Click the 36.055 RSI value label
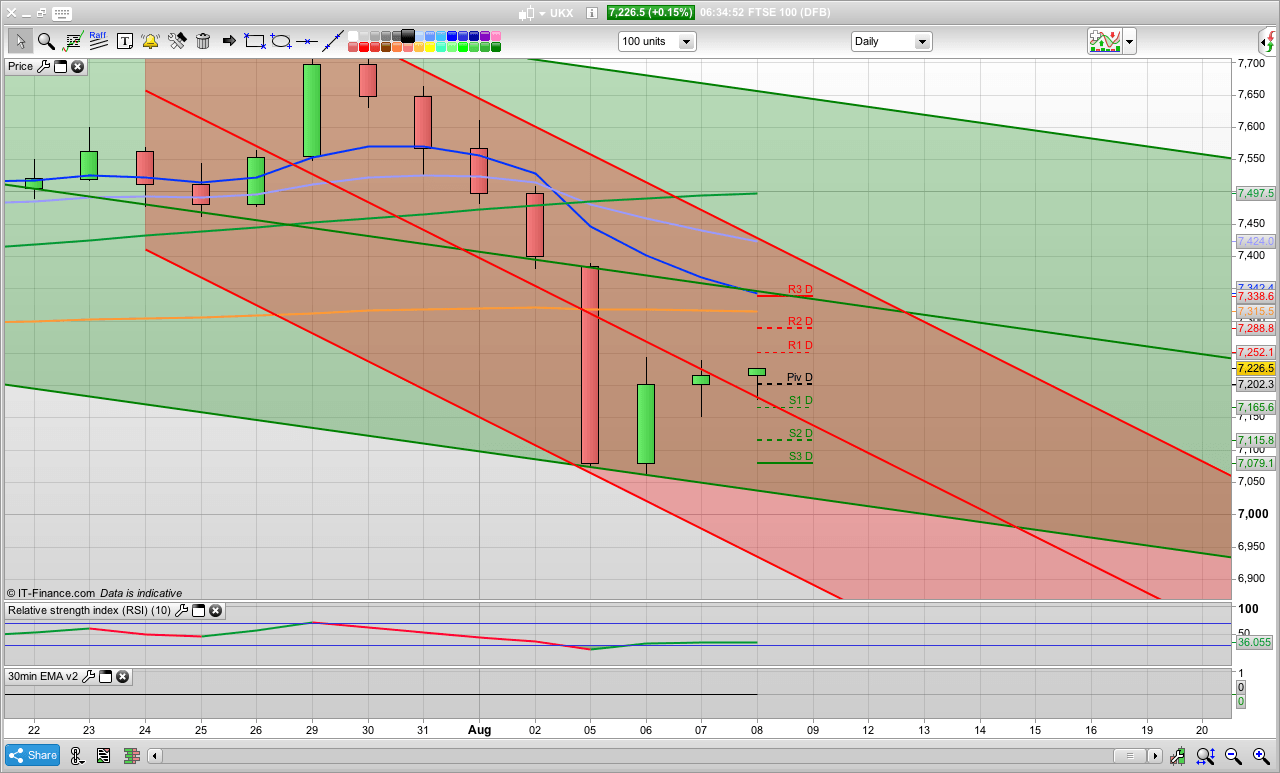1280x773 pixels. point(1254,643)
